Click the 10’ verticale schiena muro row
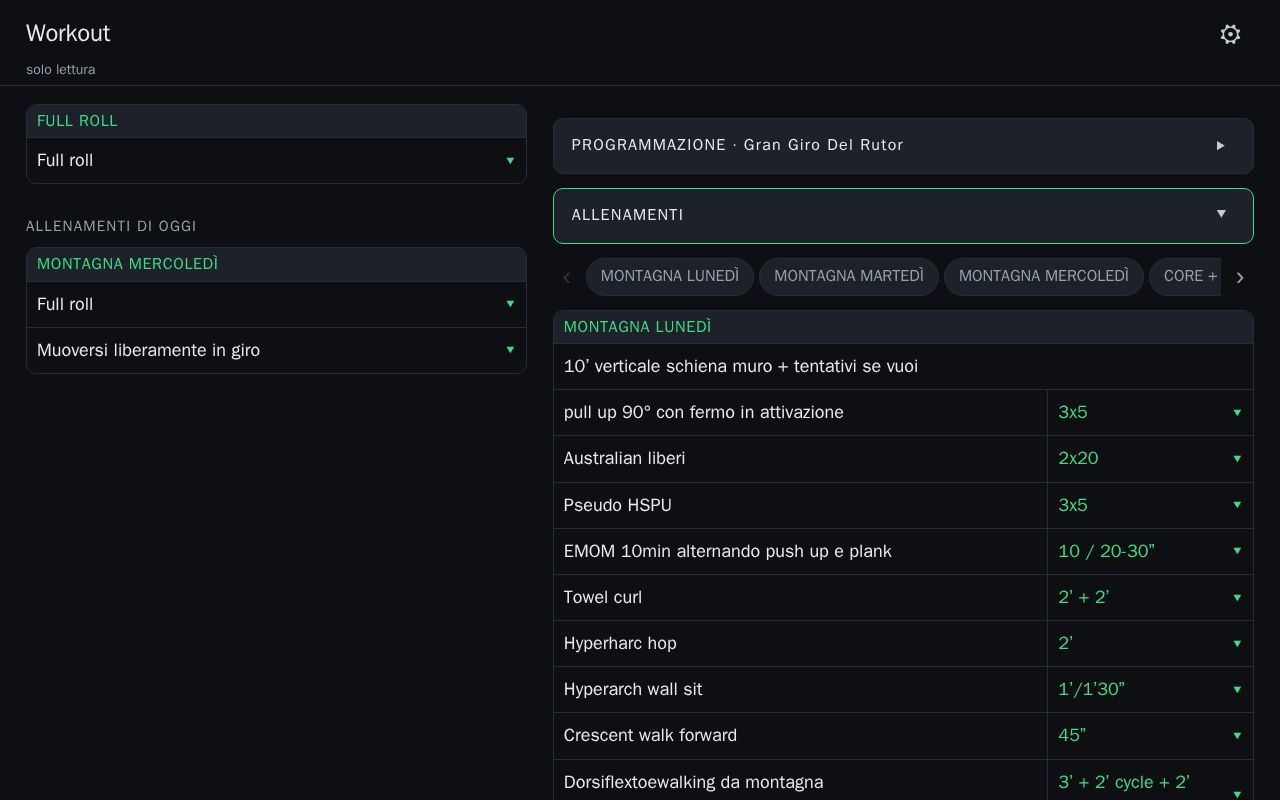Screen dimensions: 1280x800 pyautogui.click(x=903, y=367)
